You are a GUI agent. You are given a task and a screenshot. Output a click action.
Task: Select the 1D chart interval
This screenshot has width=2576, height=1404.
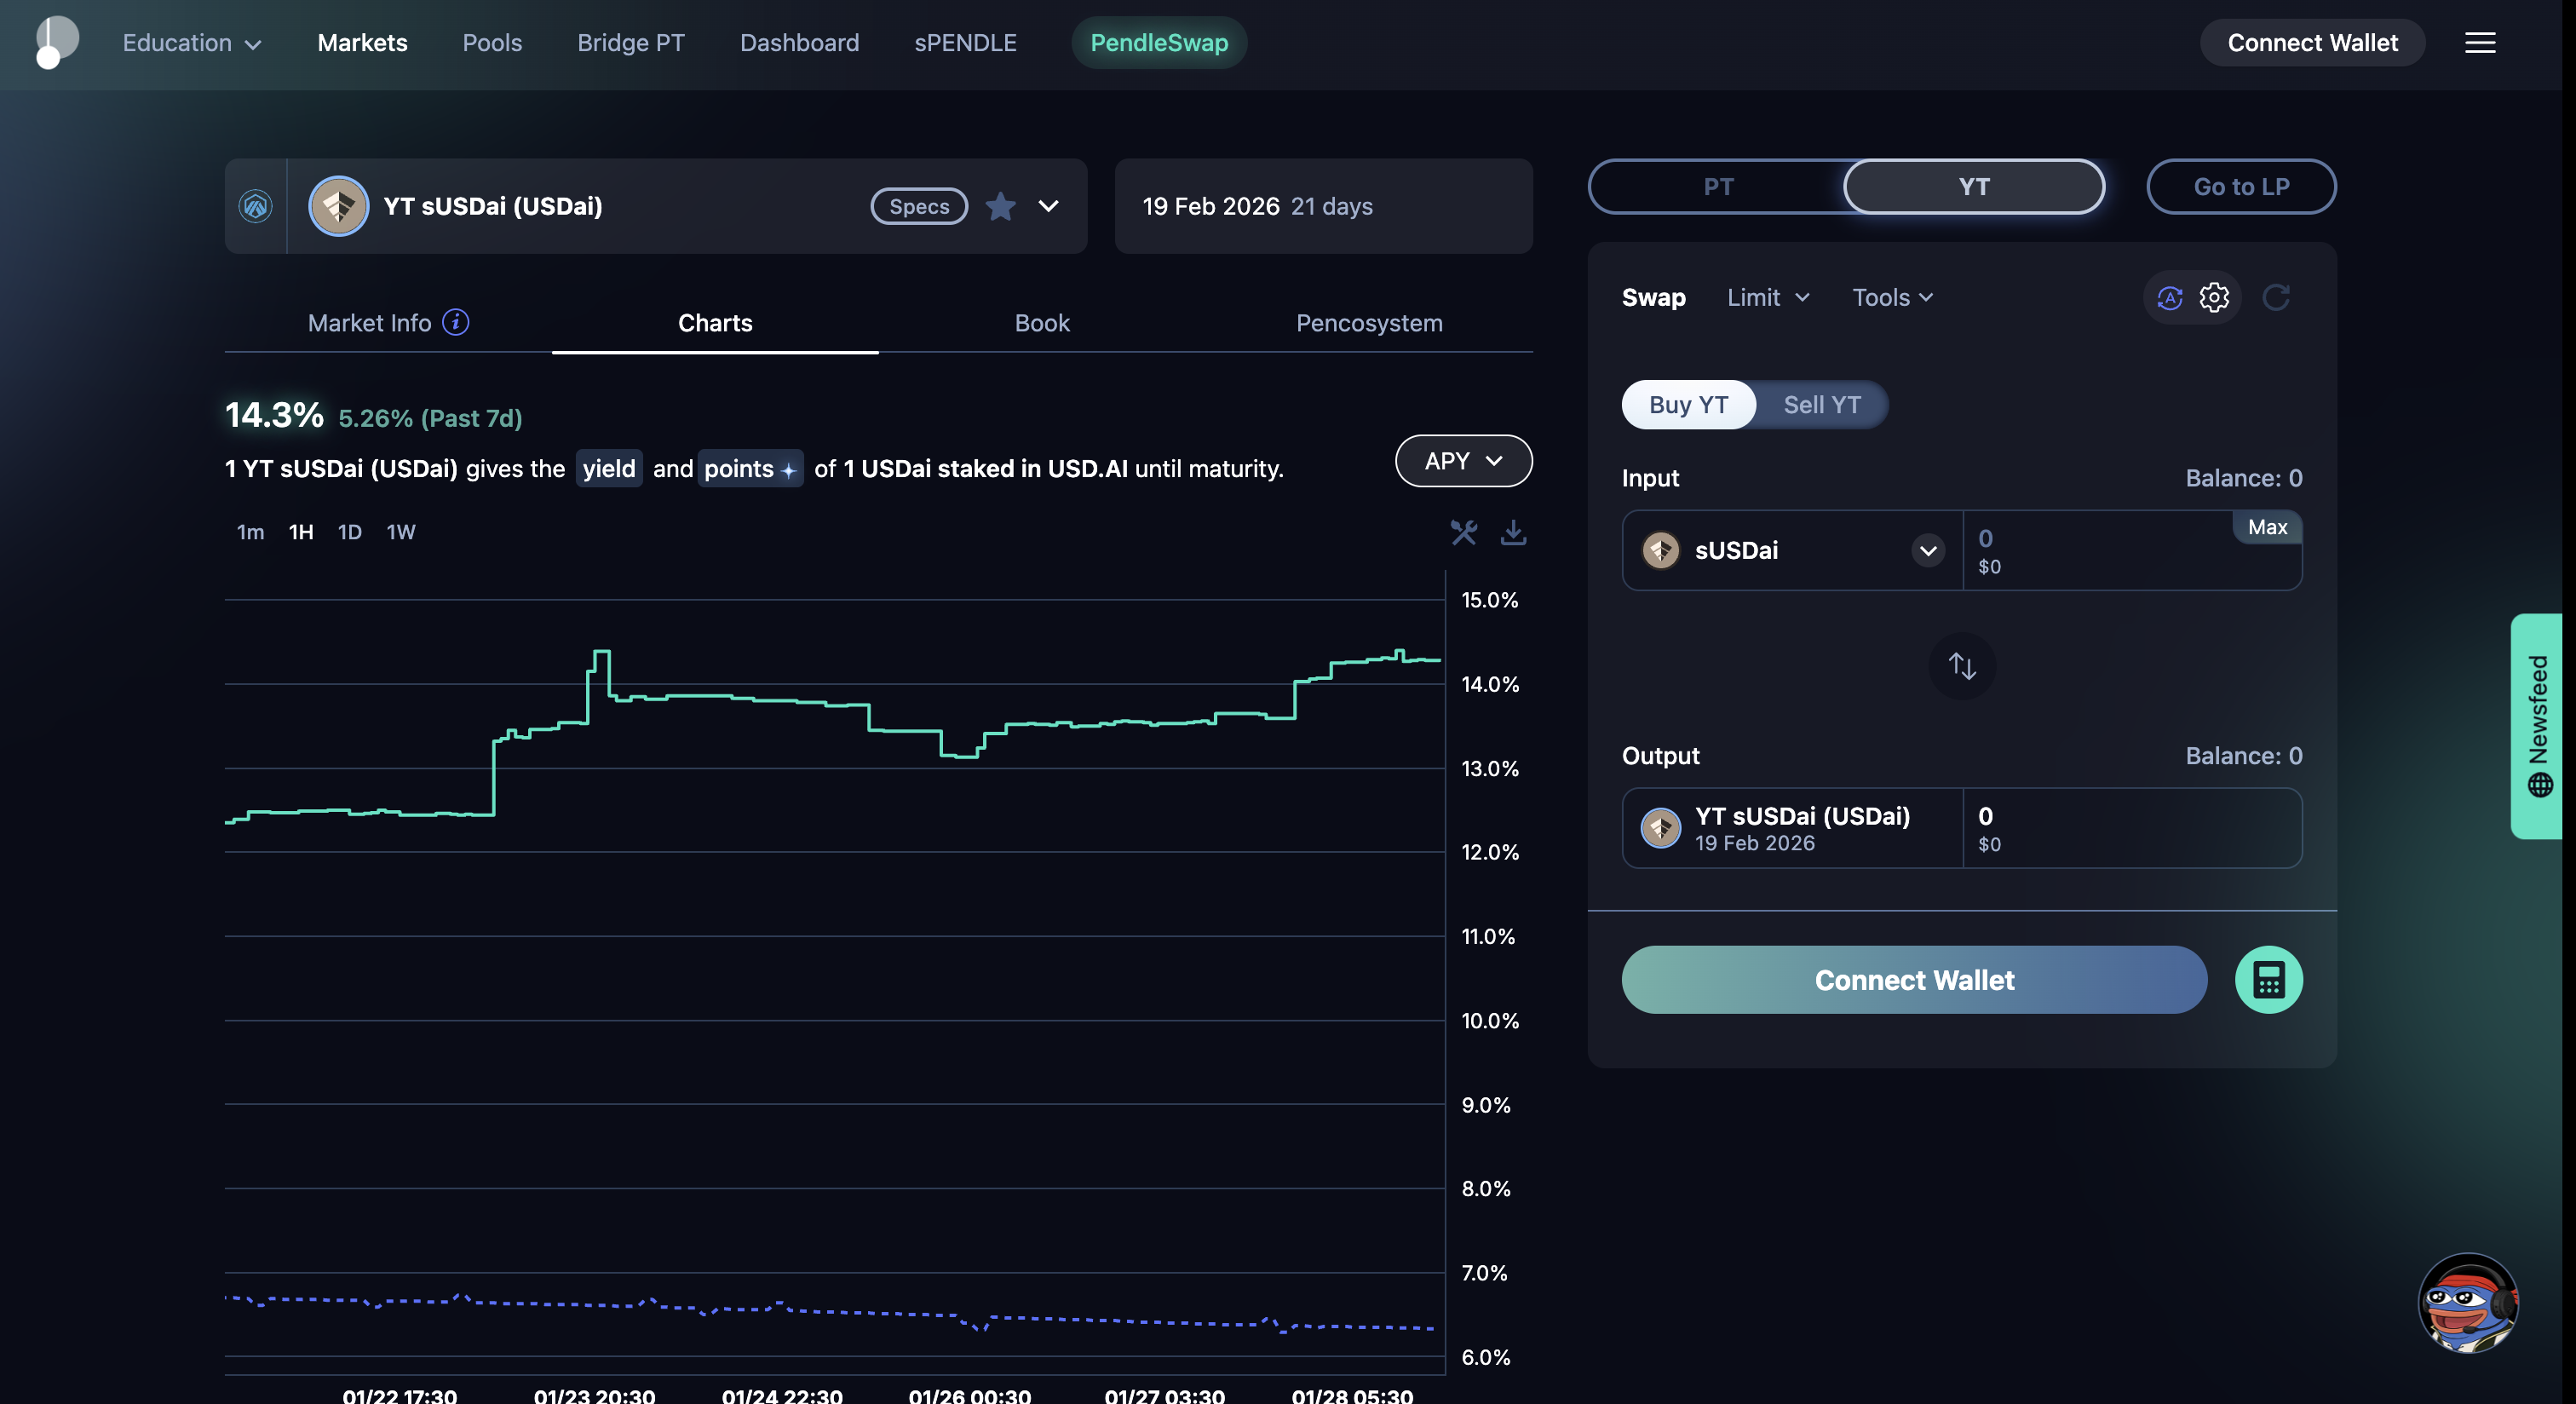click(349, 532)
